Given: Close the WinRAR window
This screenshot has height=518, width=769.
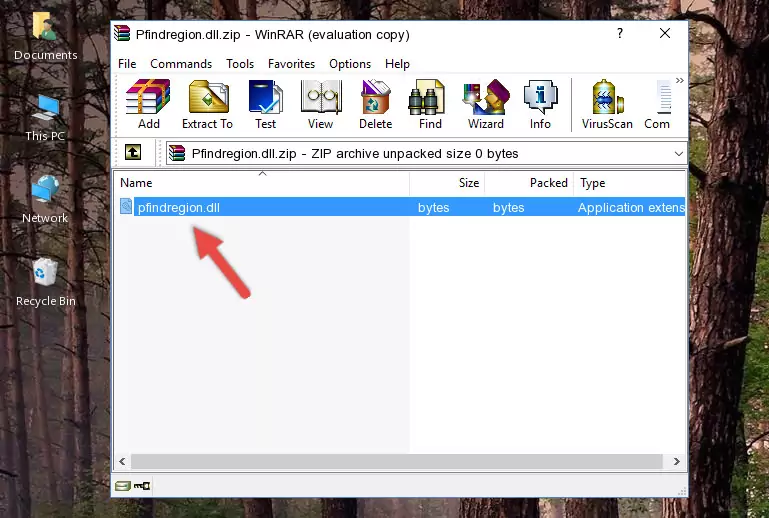Looking at the screenshot, I should [x=665, y=33].
